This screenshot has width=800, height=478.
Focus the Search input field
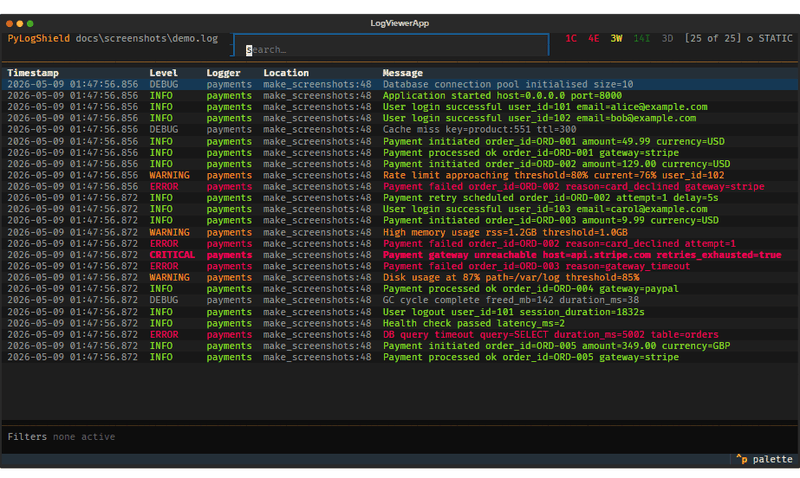pyautogui.click(x=391, y=45)
